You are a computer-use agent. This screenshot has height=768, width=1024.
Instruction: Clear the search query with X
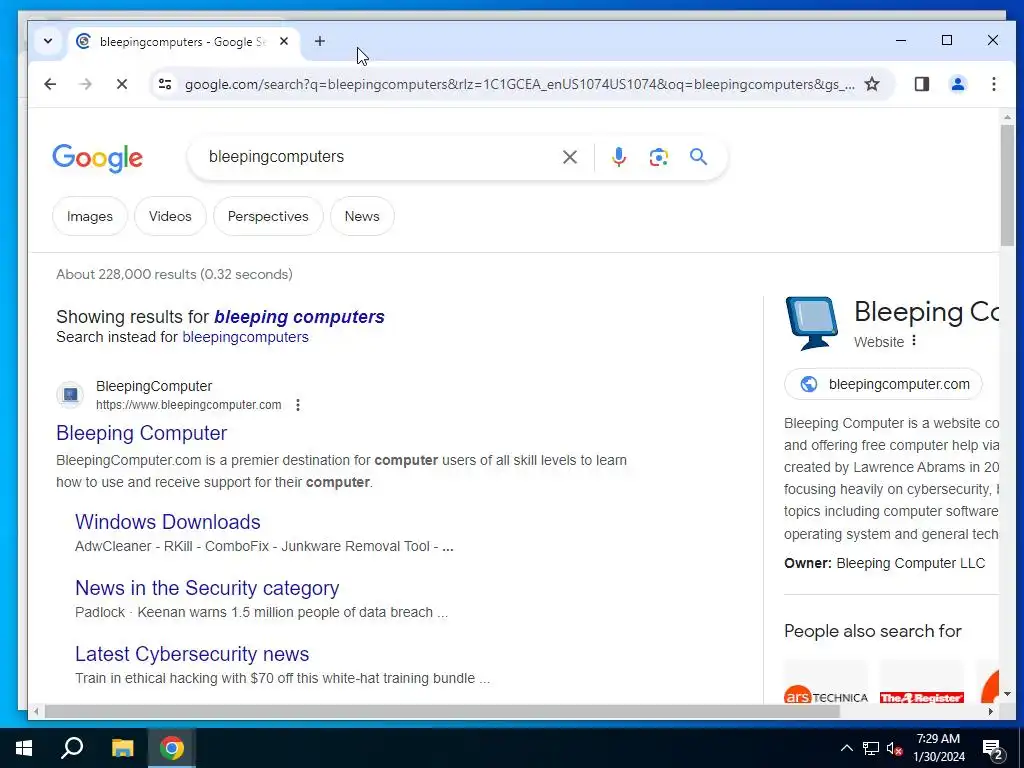(569, 157)
